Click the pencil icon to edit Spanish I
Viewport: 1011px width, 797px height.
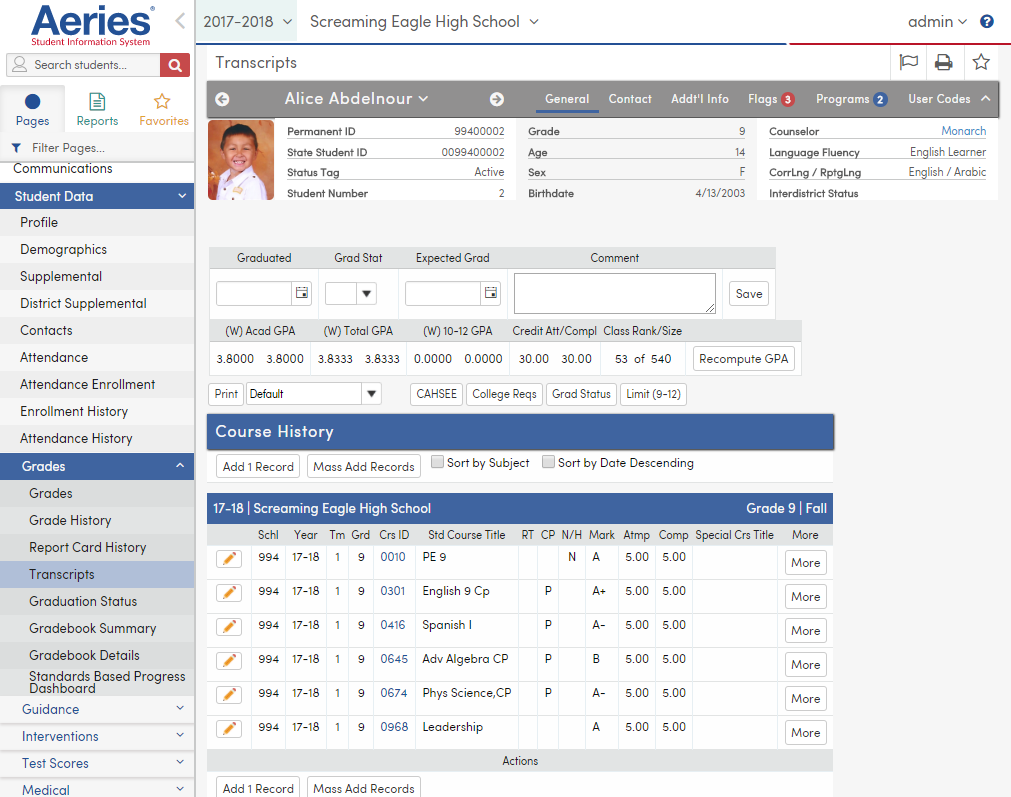(x=229, y=630)
